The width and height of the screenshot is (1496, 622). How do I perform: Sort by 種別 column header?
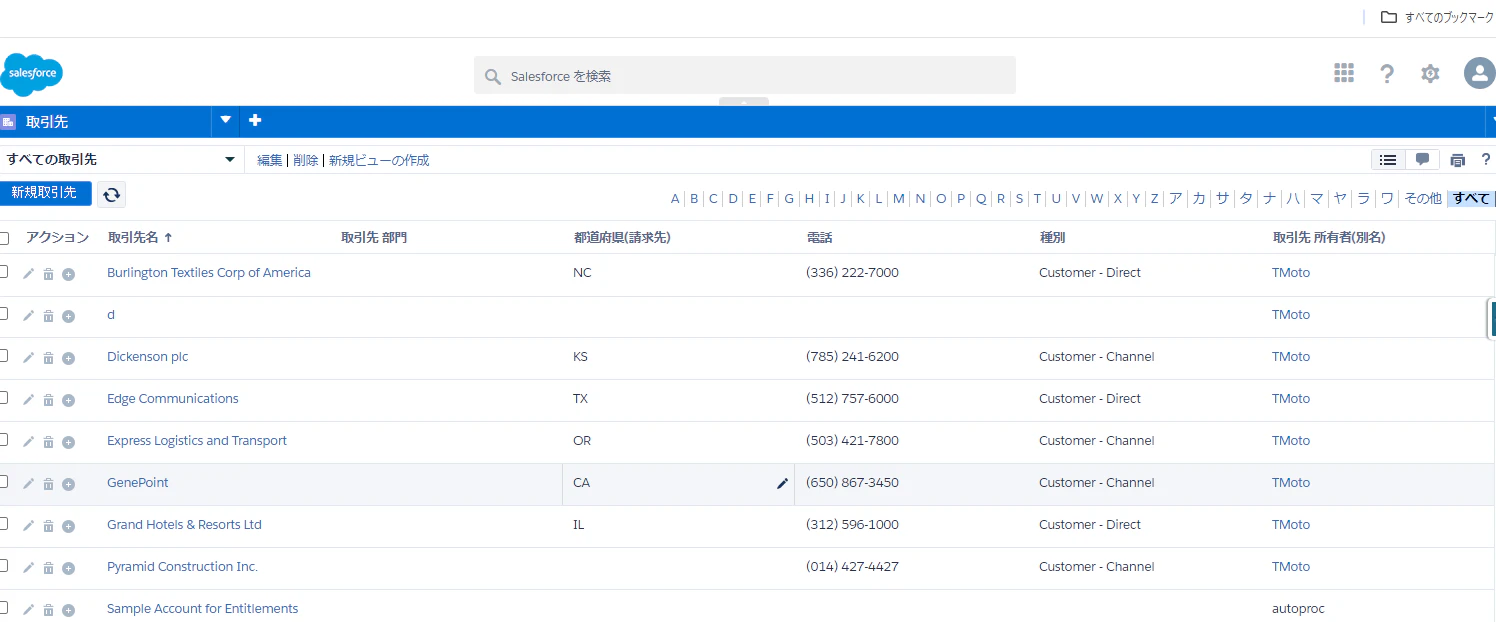coord(1052,238)
